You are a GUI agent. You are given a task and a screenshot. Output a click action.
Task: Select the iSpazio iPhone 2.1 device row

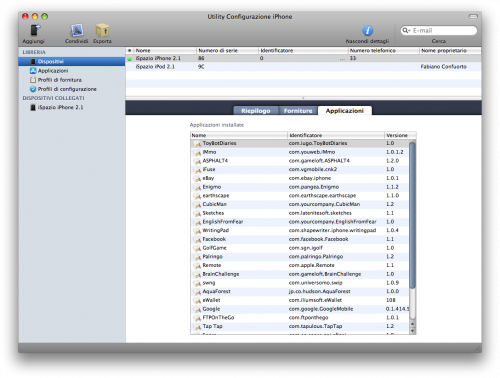(303, 58)
